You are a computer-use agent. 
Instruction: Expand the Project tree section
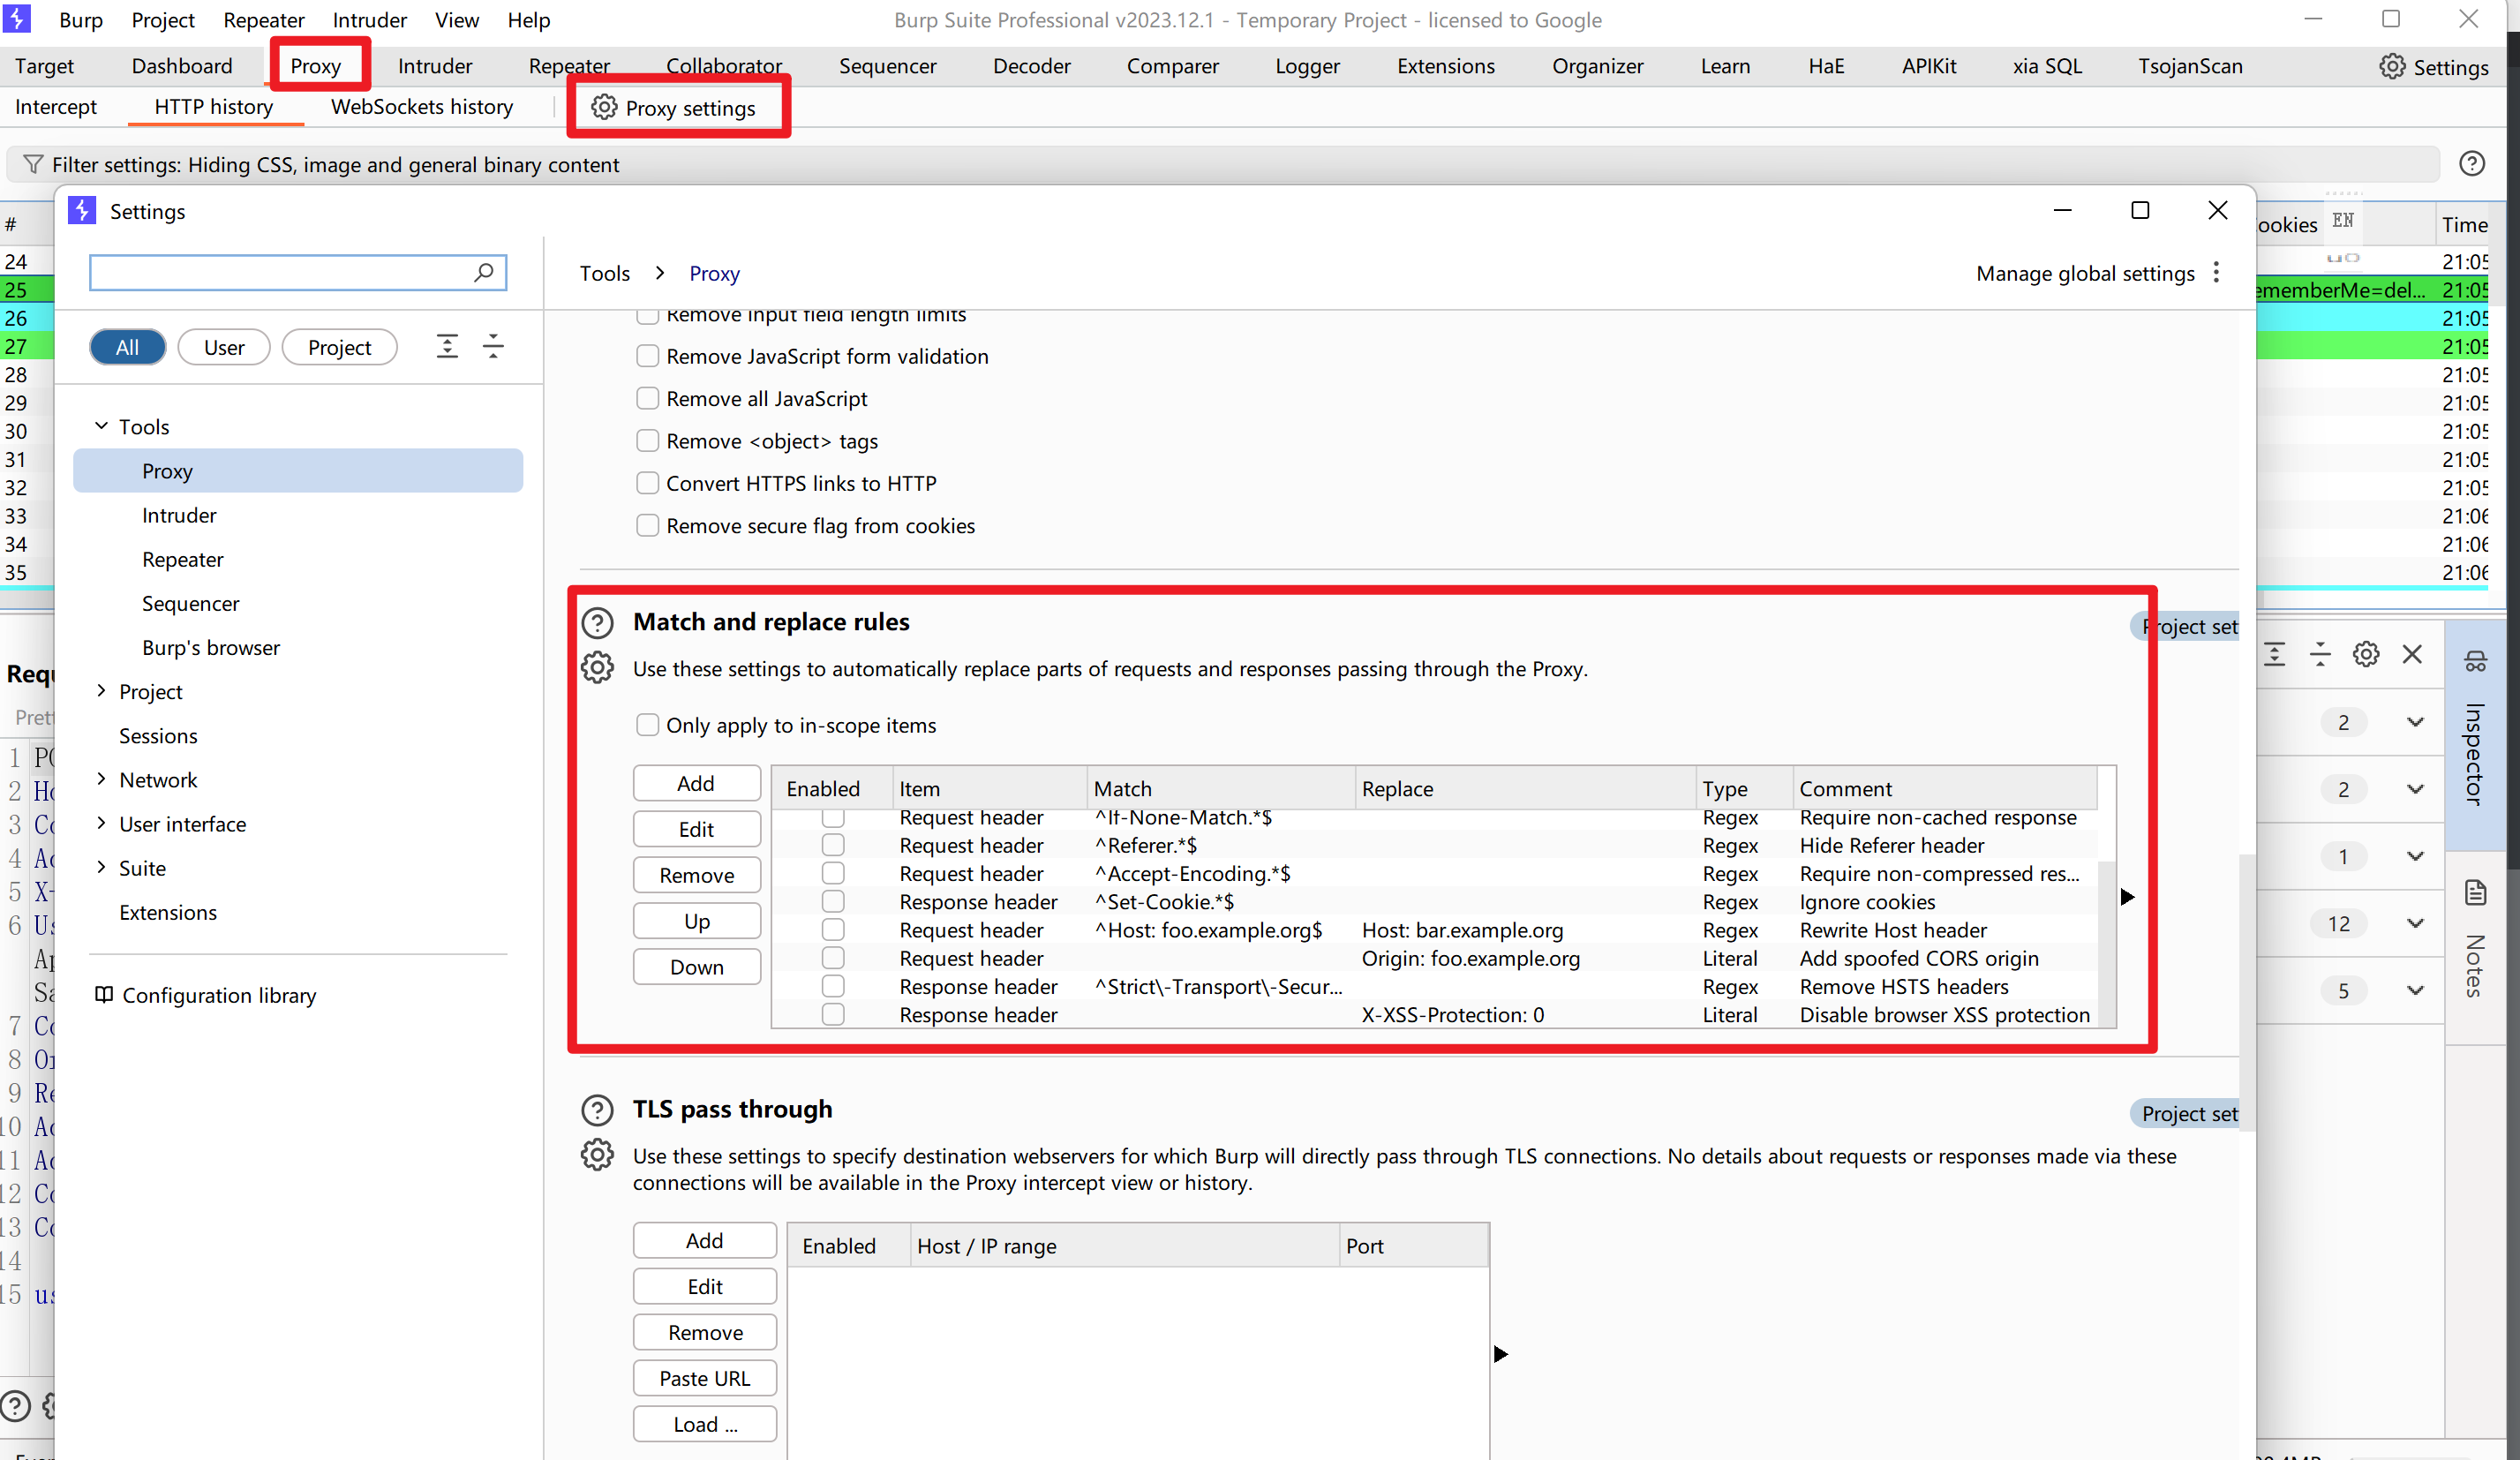pyautogui.click(x=101, y=691)
